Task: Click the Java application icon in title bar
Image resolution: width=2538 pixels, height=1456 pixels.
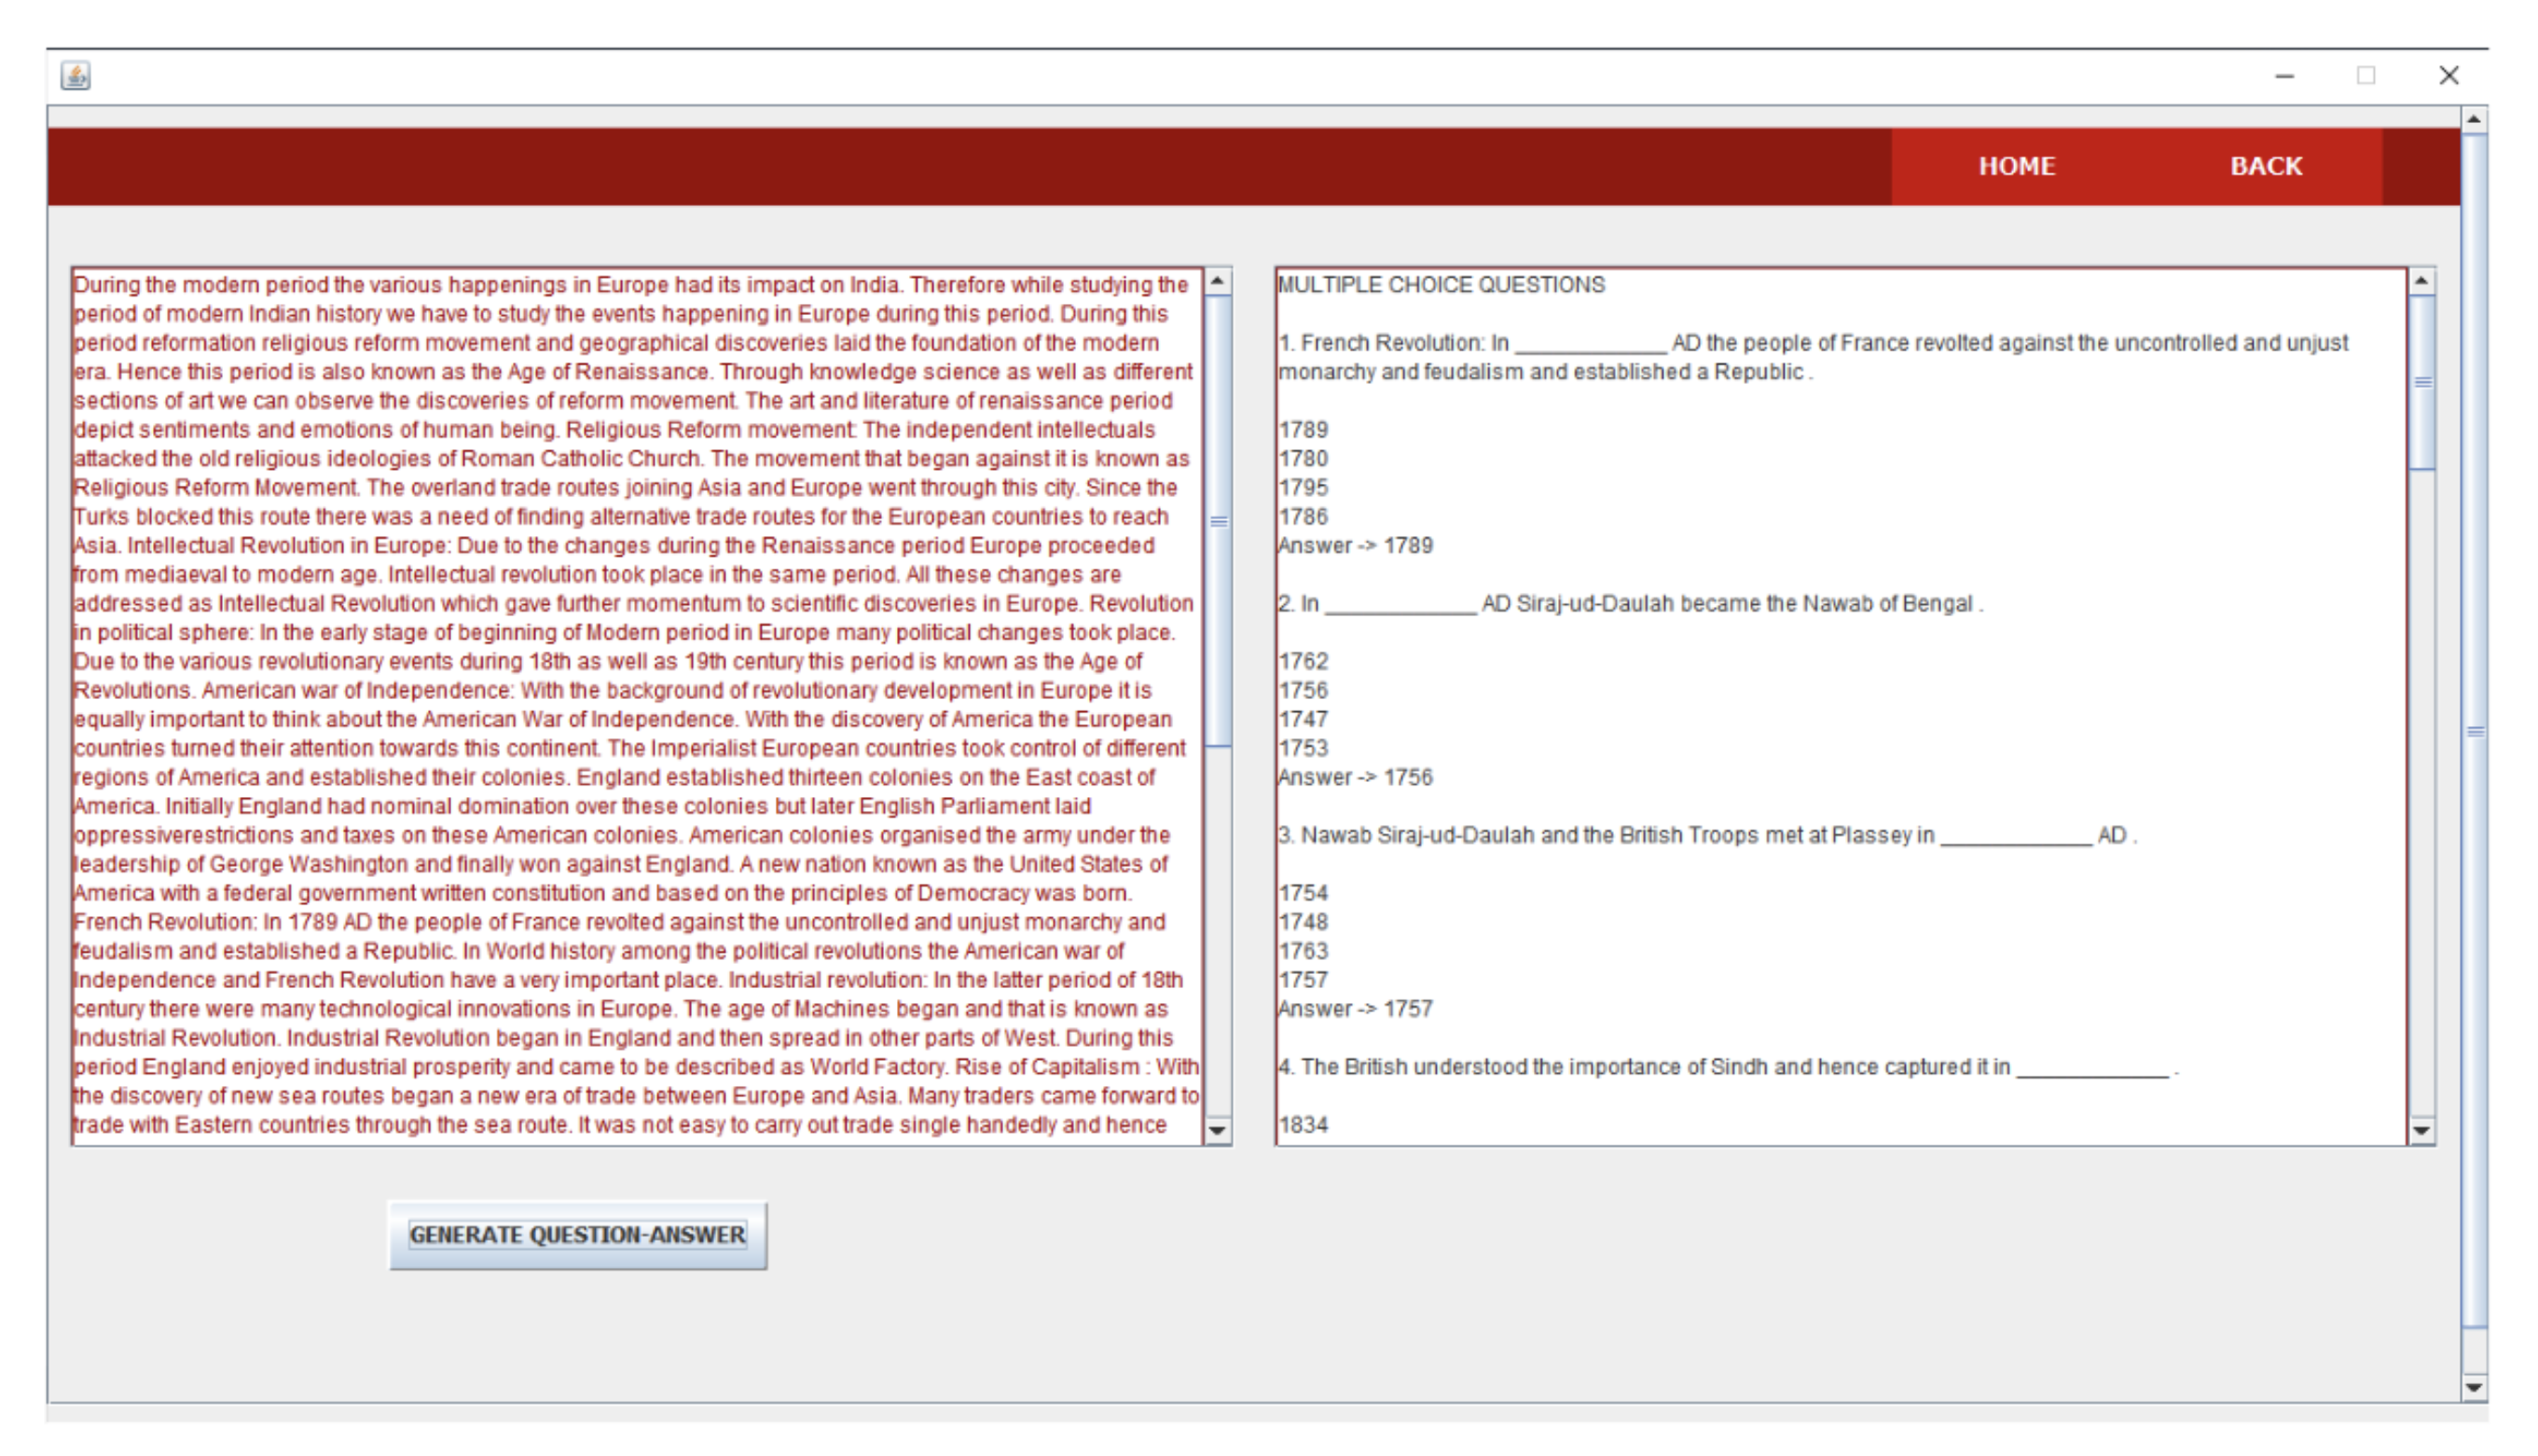Action: coord(76,76)
